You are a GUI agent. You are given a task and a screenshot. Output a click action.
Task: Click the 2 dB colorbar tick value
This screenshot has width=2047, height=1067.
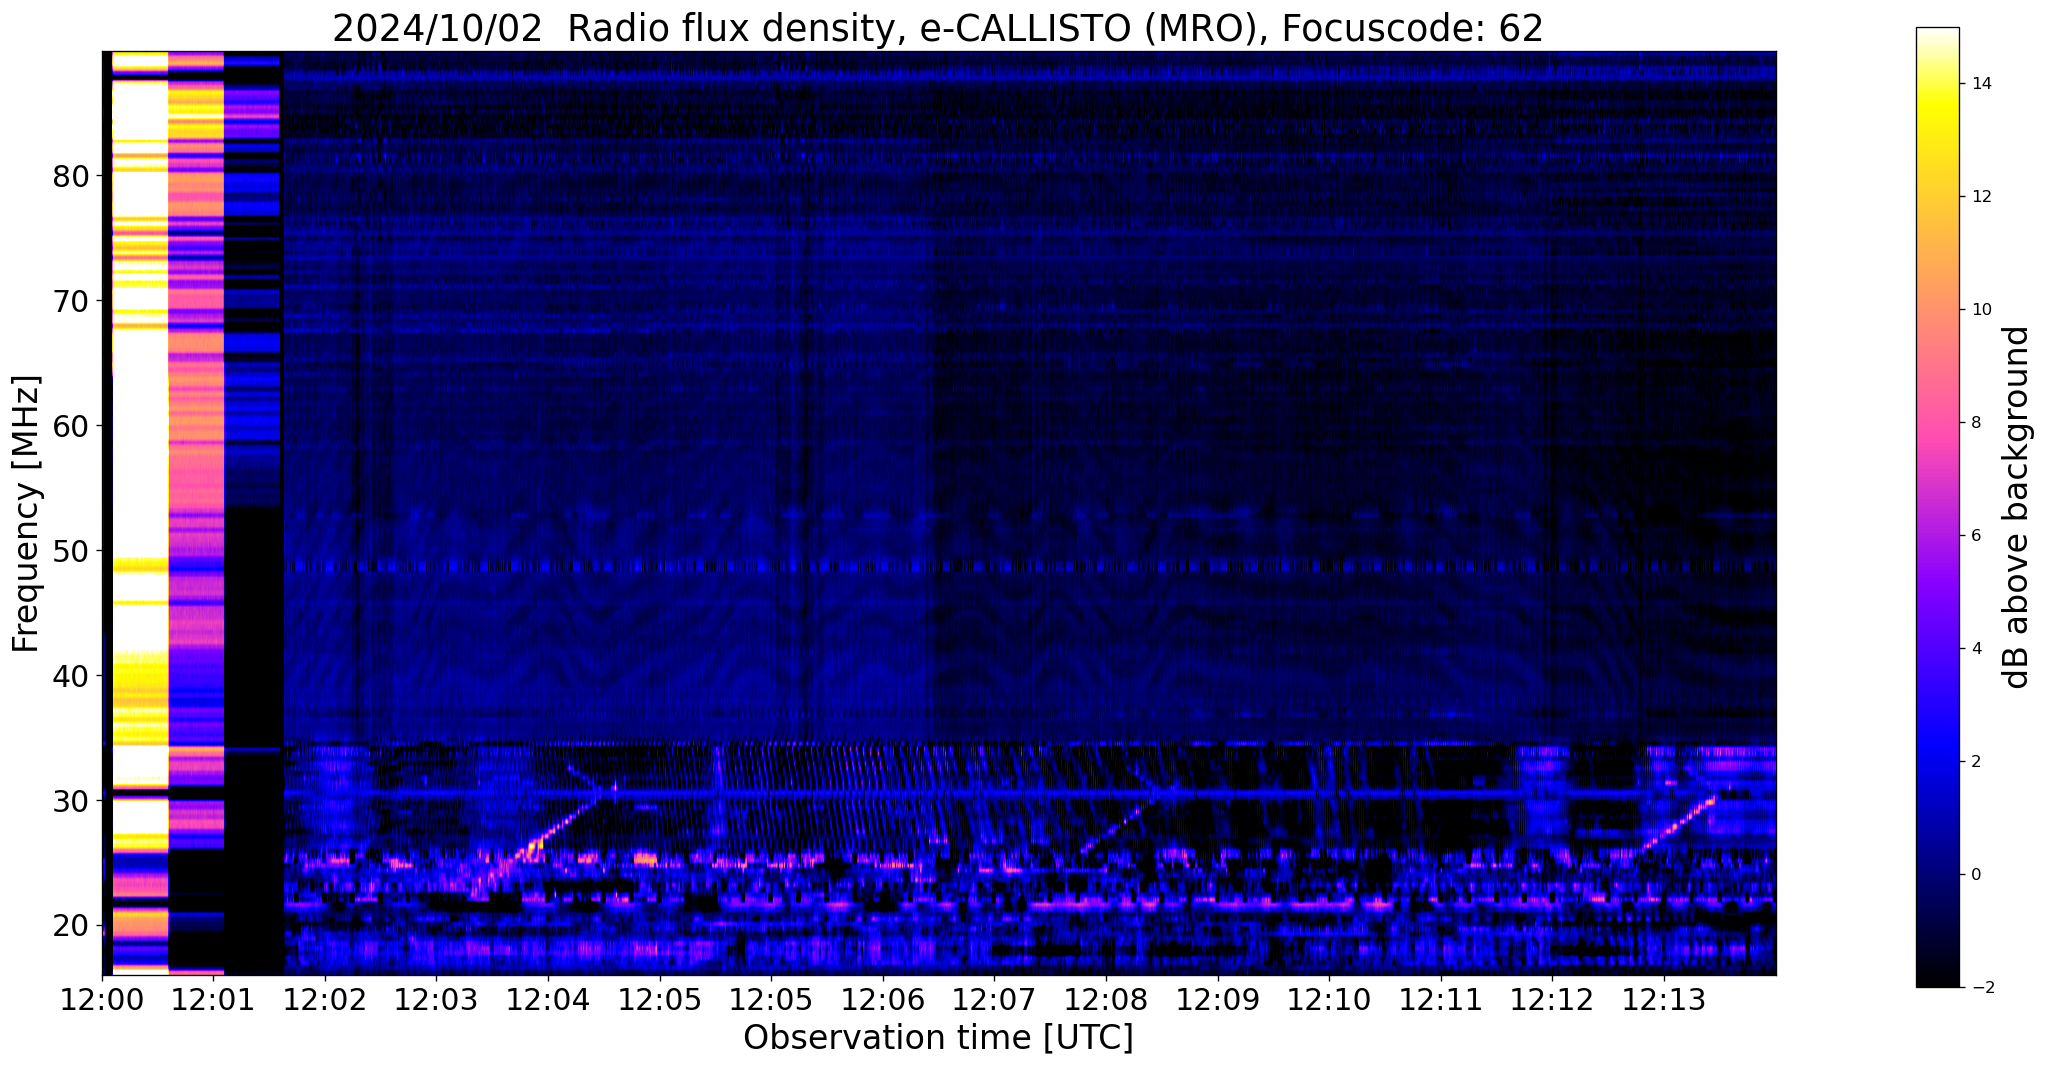pos(1976,762)
